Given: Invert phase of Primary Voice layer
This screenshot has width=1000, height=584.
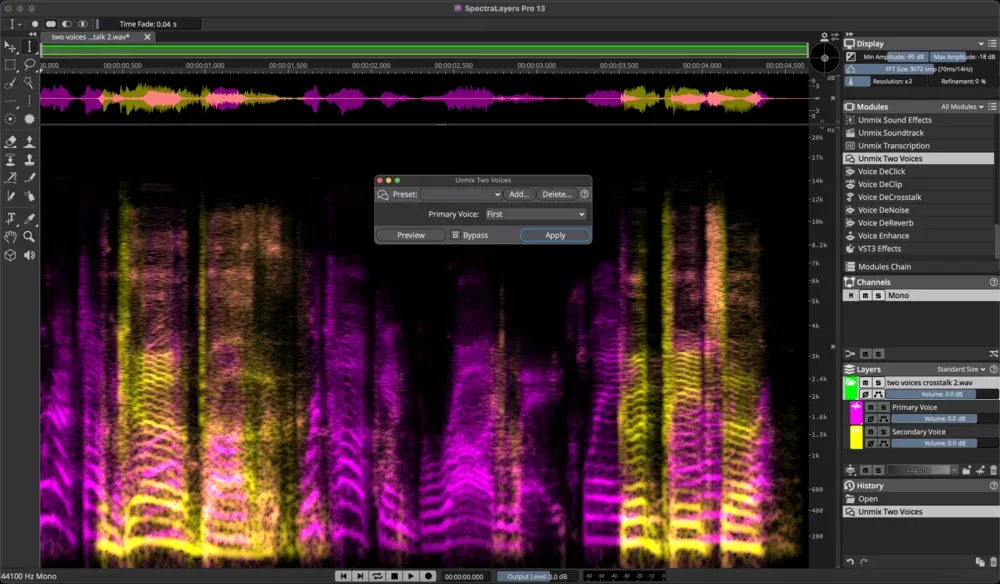Looking at the screenshot, I should pos(871,419).
